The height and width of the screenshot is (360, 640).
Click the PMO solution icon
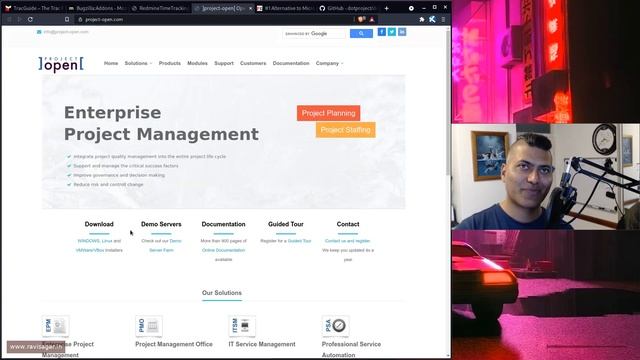tap(149, 326)
